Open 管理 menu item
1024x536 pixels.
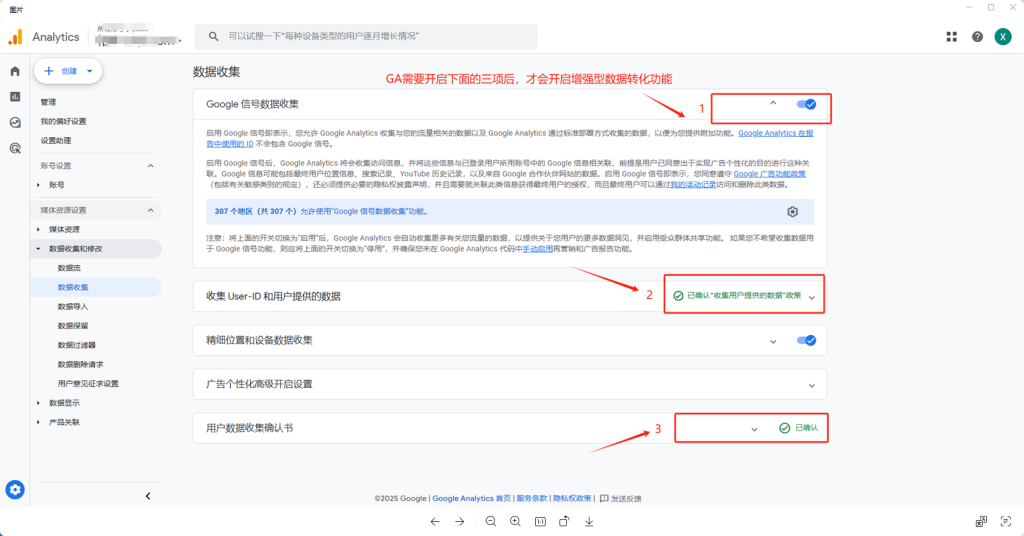tap(48, 102)
